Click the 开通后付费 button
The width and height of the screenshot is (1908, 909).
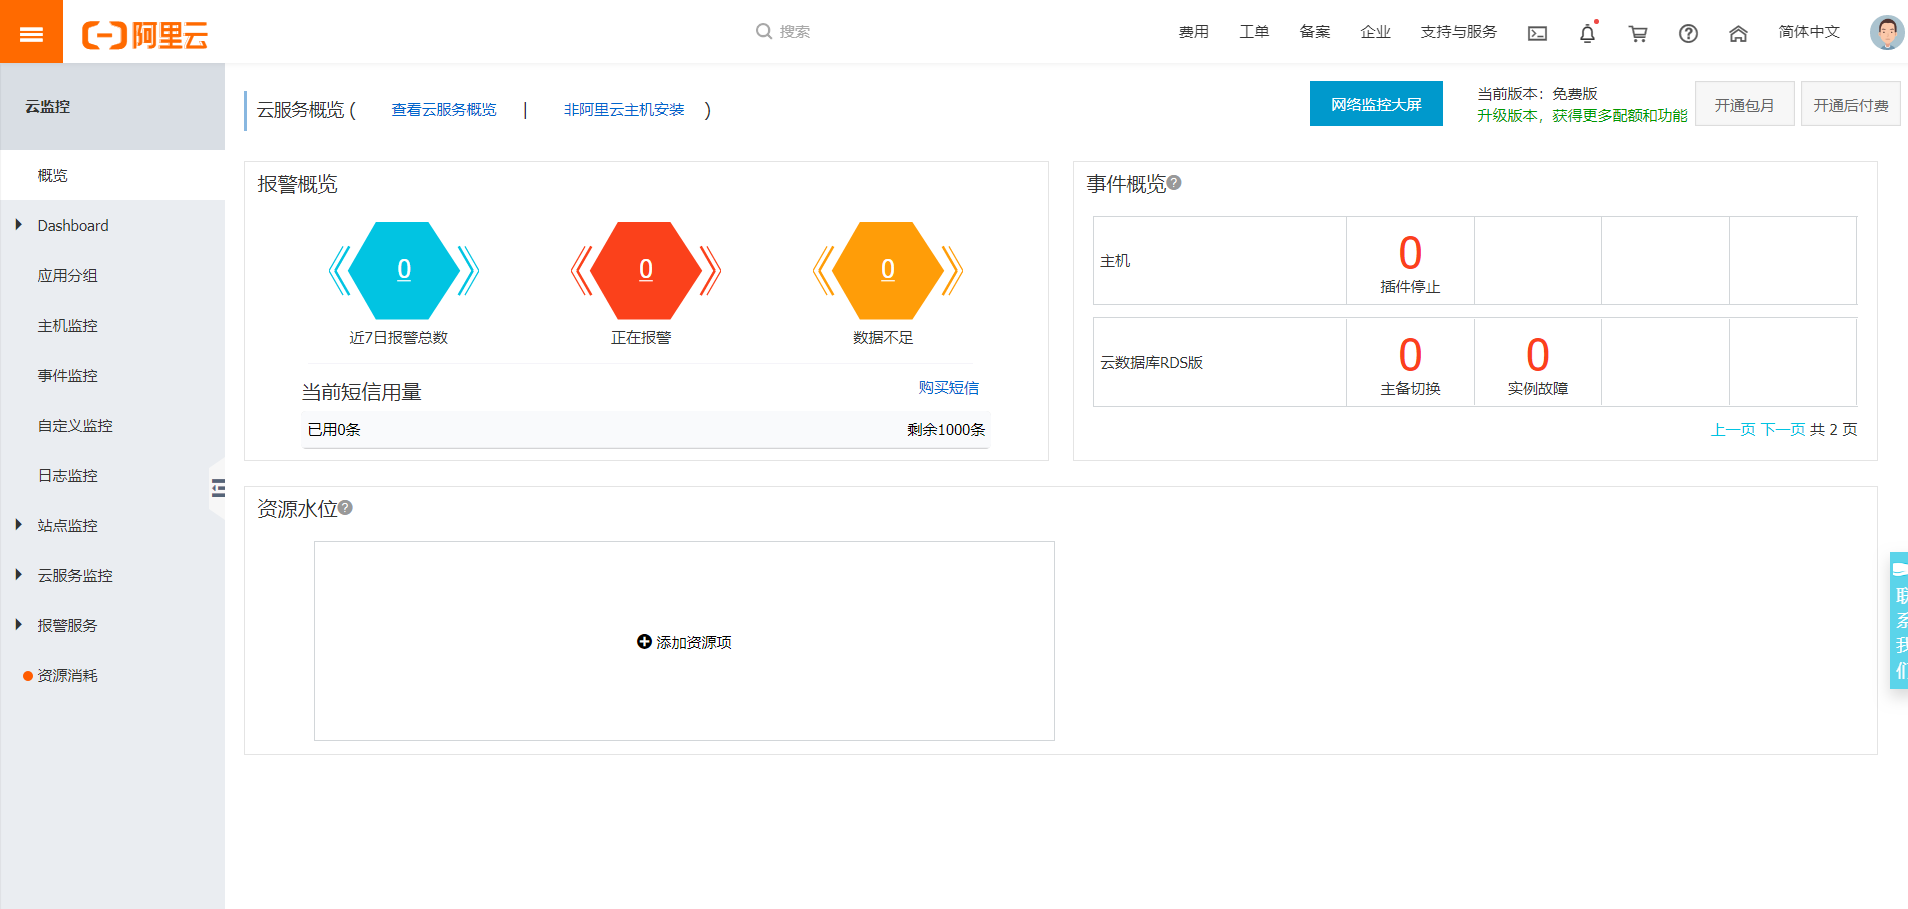click(1851, 104)
